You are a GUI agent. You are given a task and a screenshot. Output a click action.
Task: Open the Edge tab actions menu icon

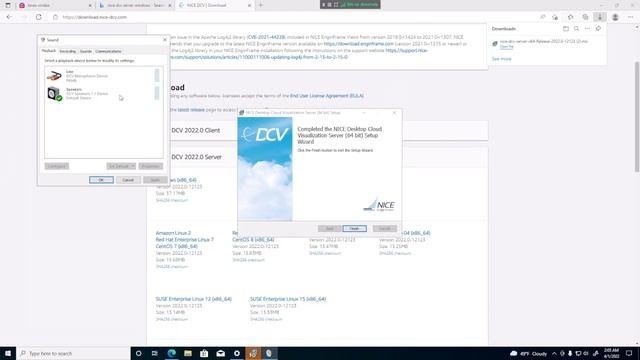point(8,5)
